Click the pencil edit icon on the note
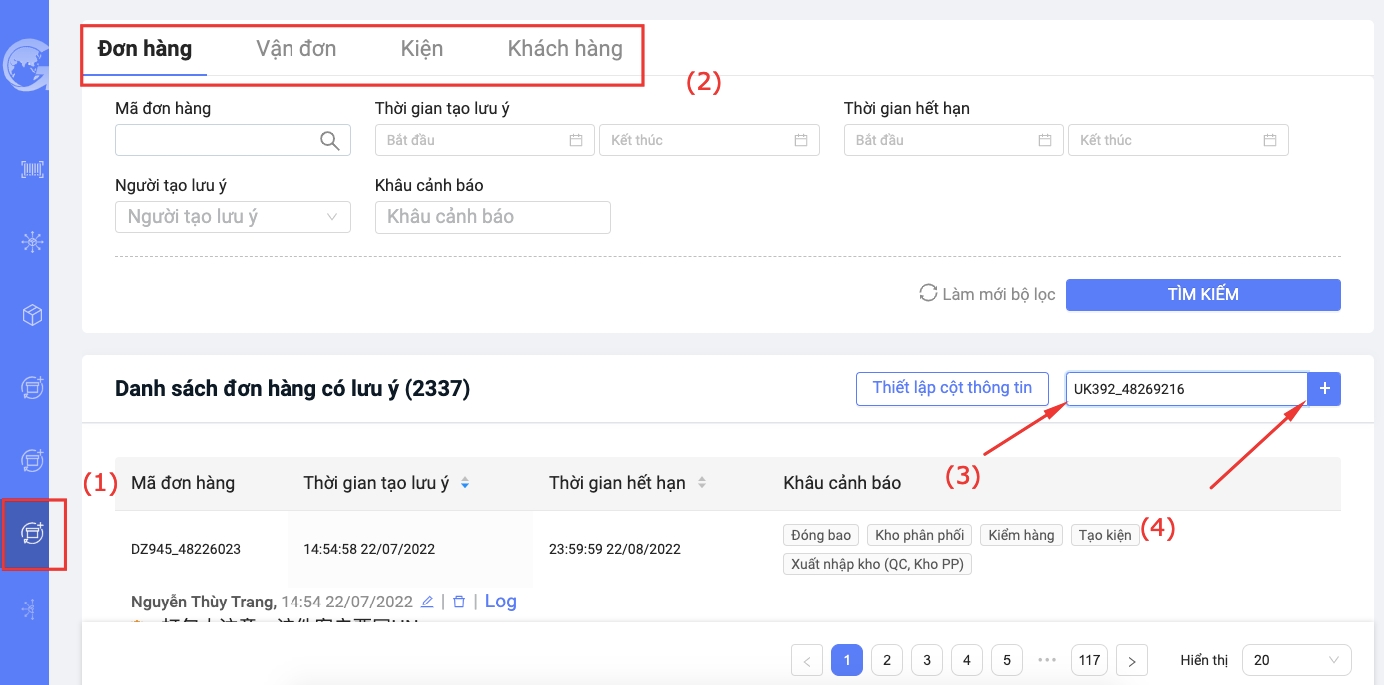 pos(427,602)
